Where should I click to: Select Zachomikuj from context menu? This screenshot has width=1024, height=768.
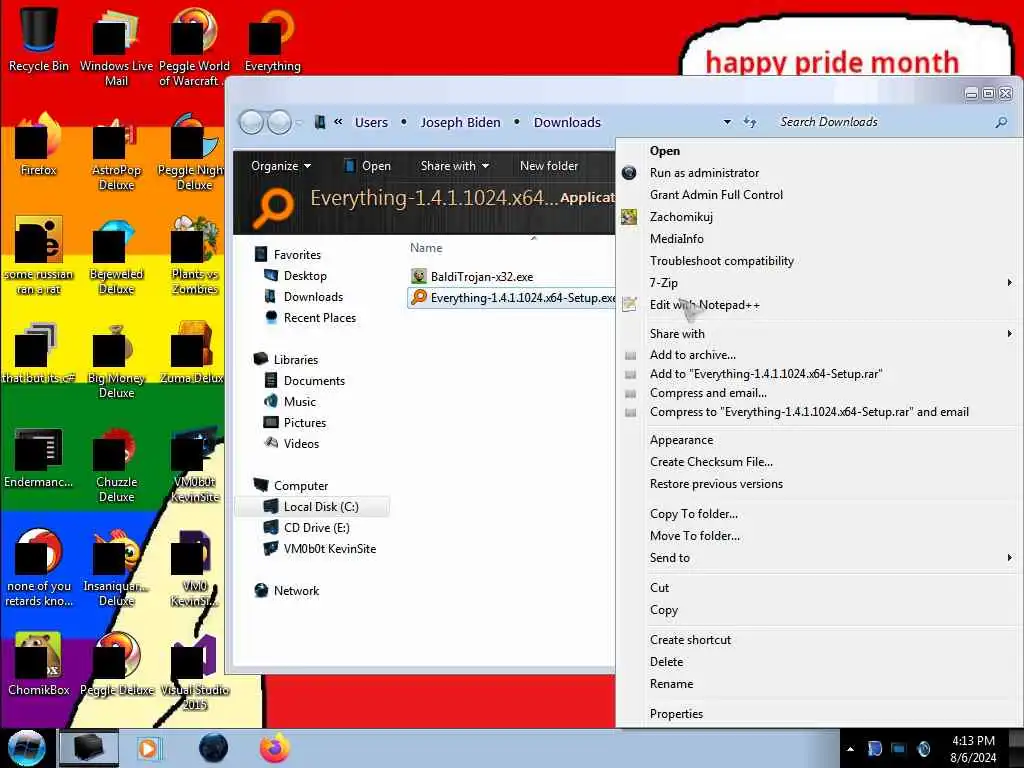coord(680,217)
